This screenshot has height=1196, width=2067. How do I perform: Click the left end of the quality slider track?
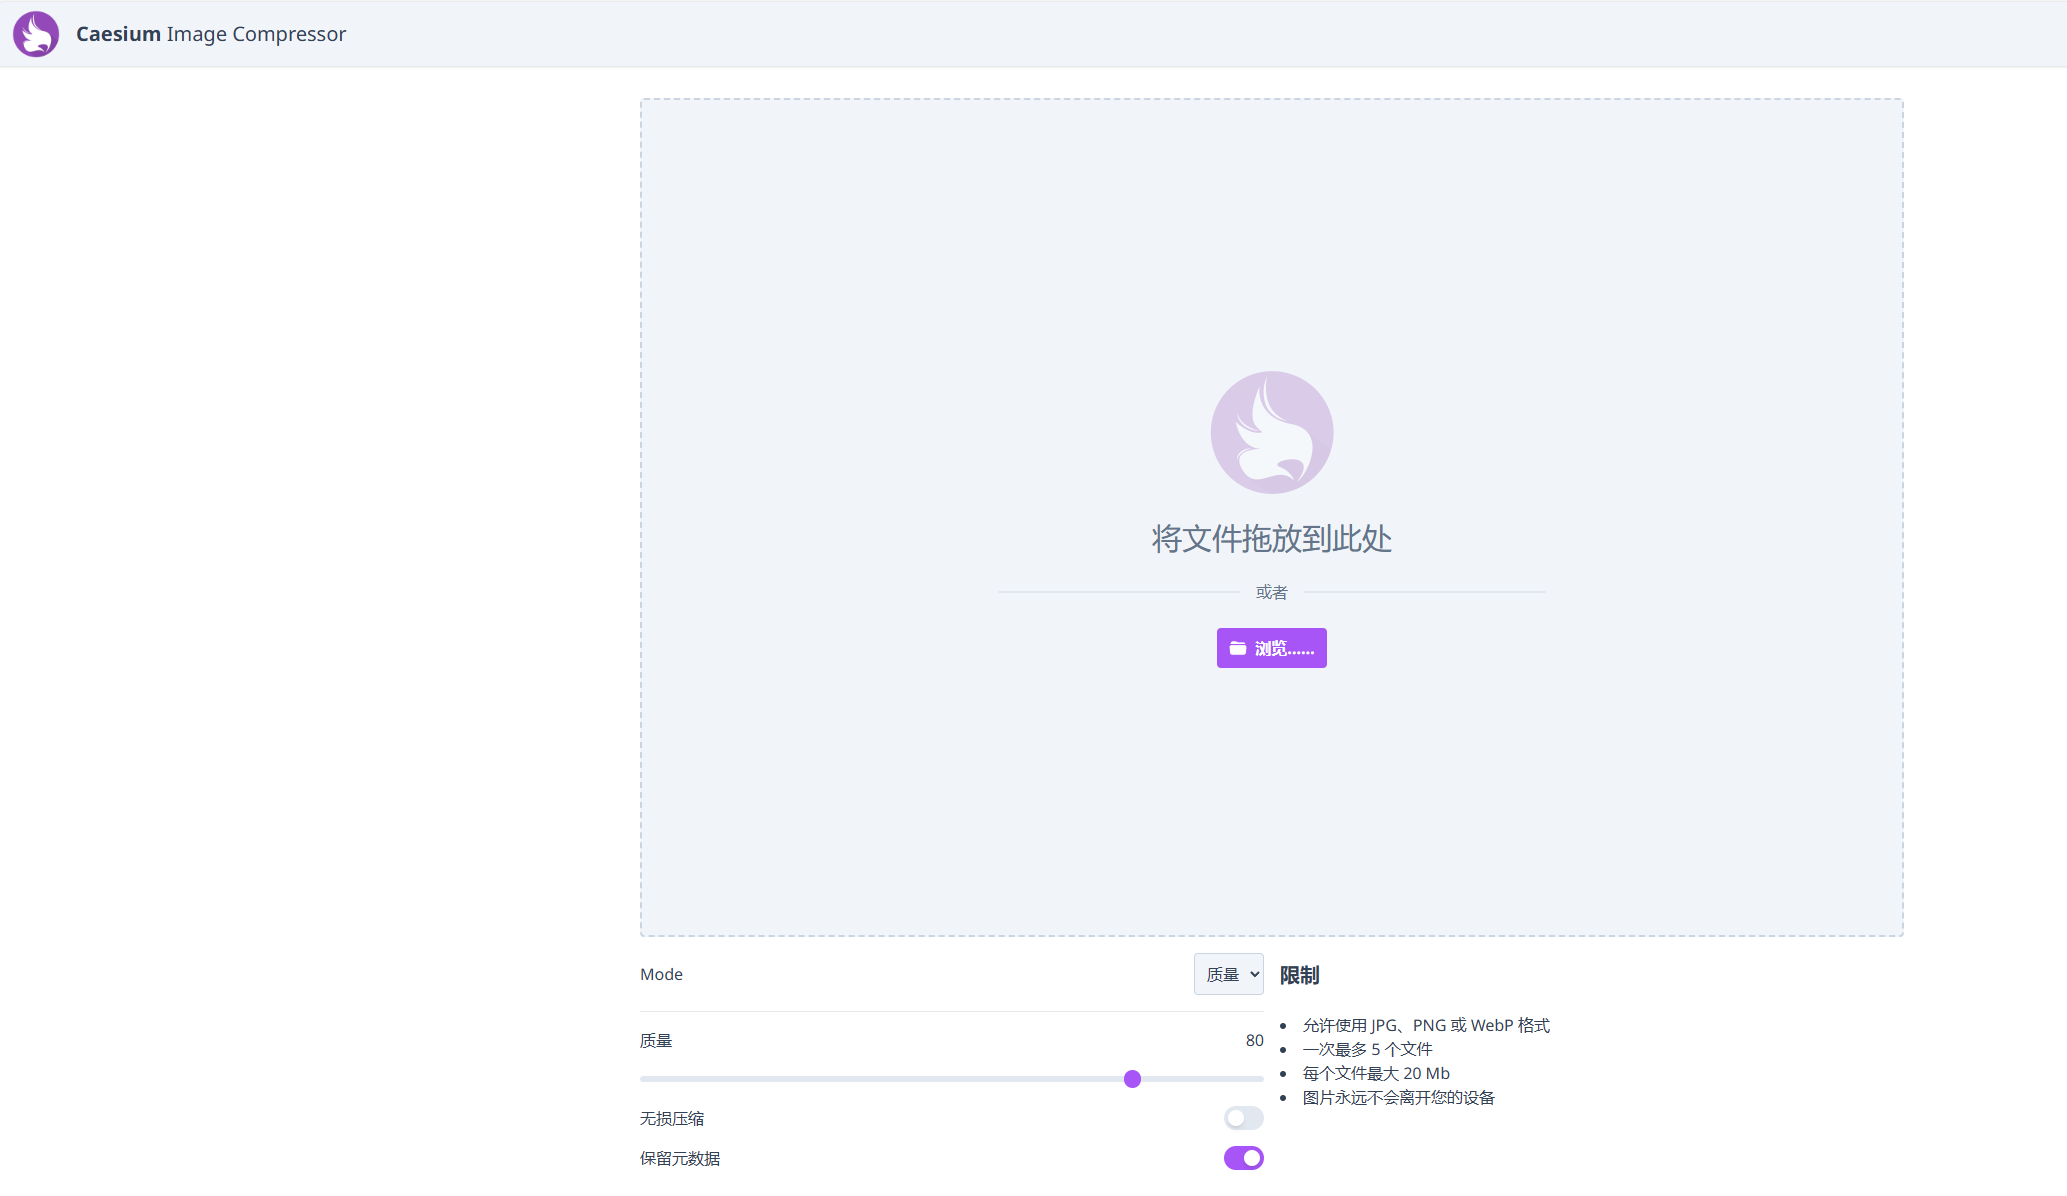pos(646,1079)
